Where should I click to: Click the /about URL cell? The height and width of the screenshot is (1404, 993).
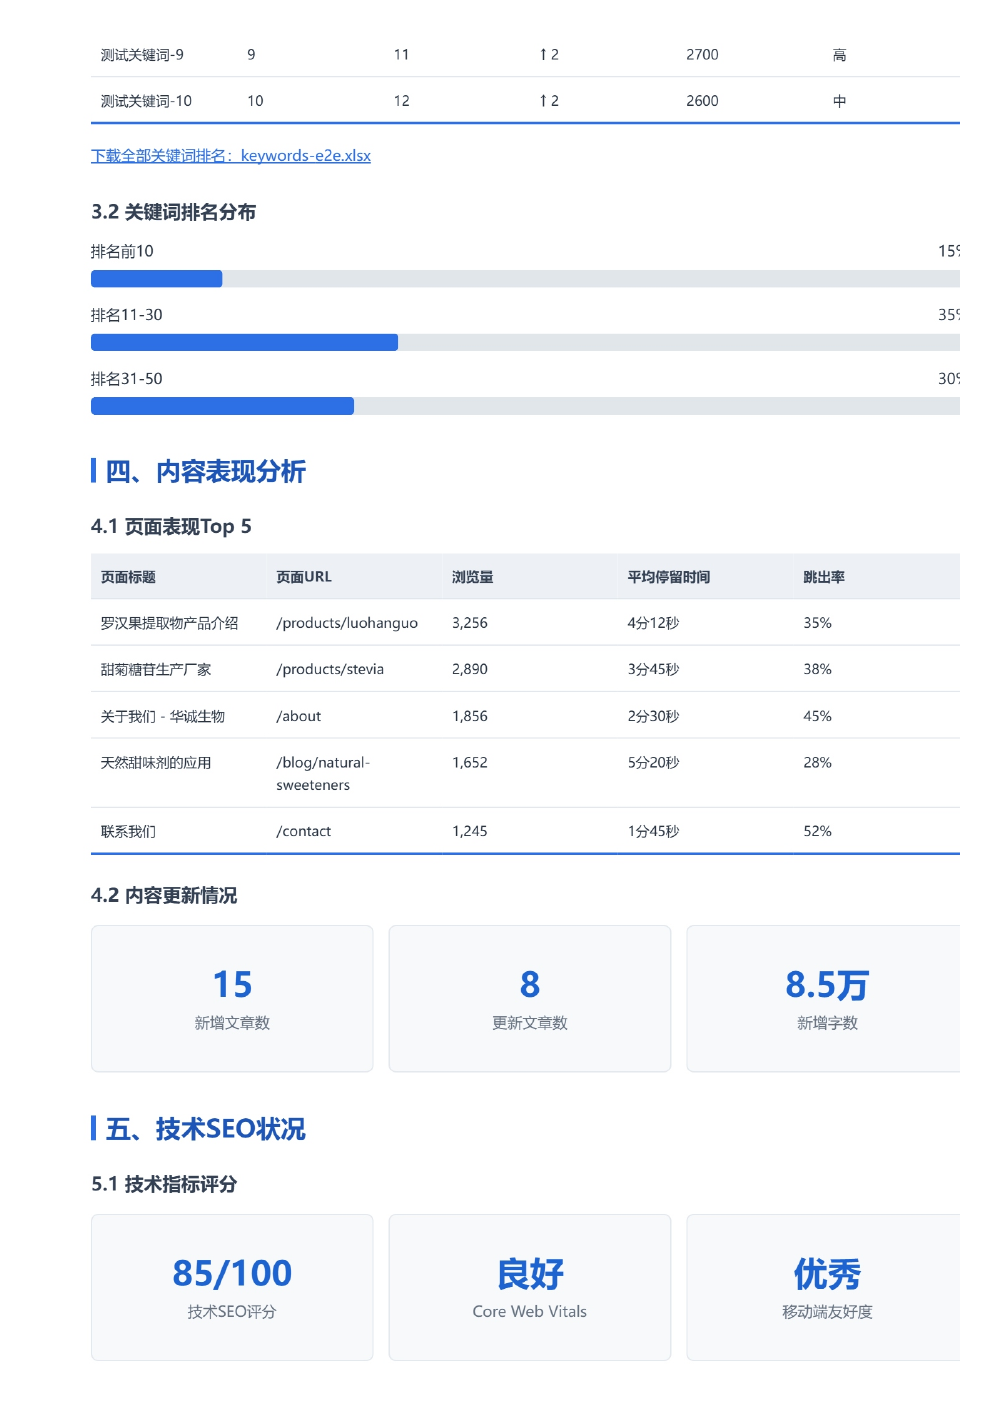[299, 716]
